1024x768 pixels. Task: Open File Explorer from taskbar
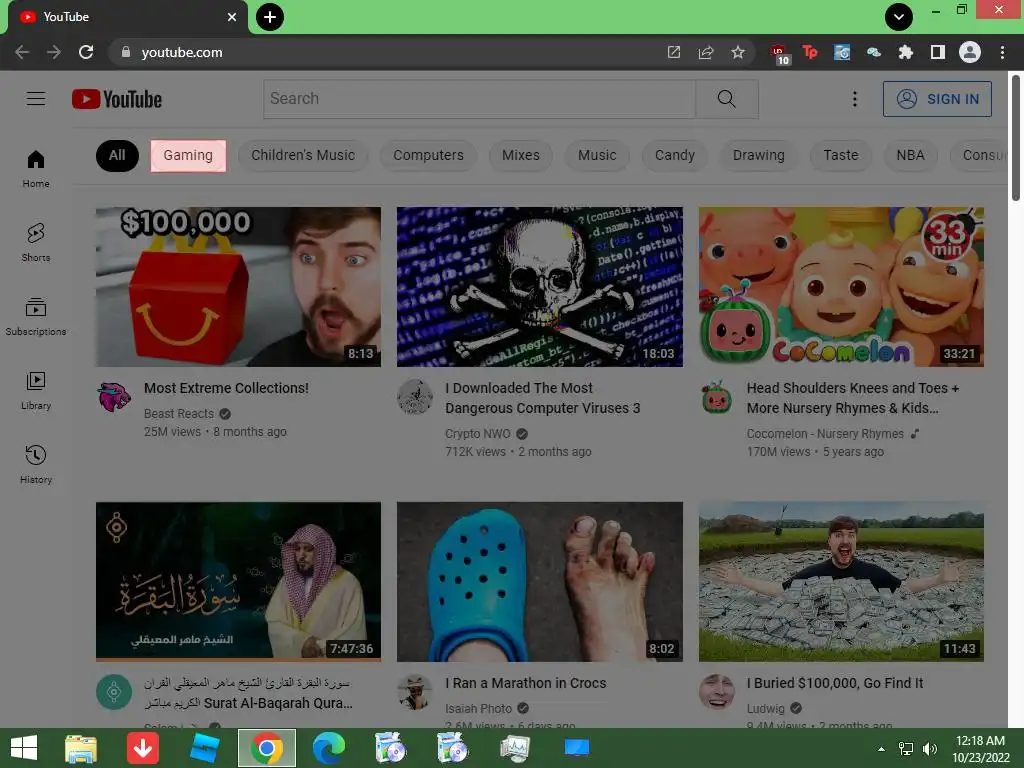(x=81, y=748)
